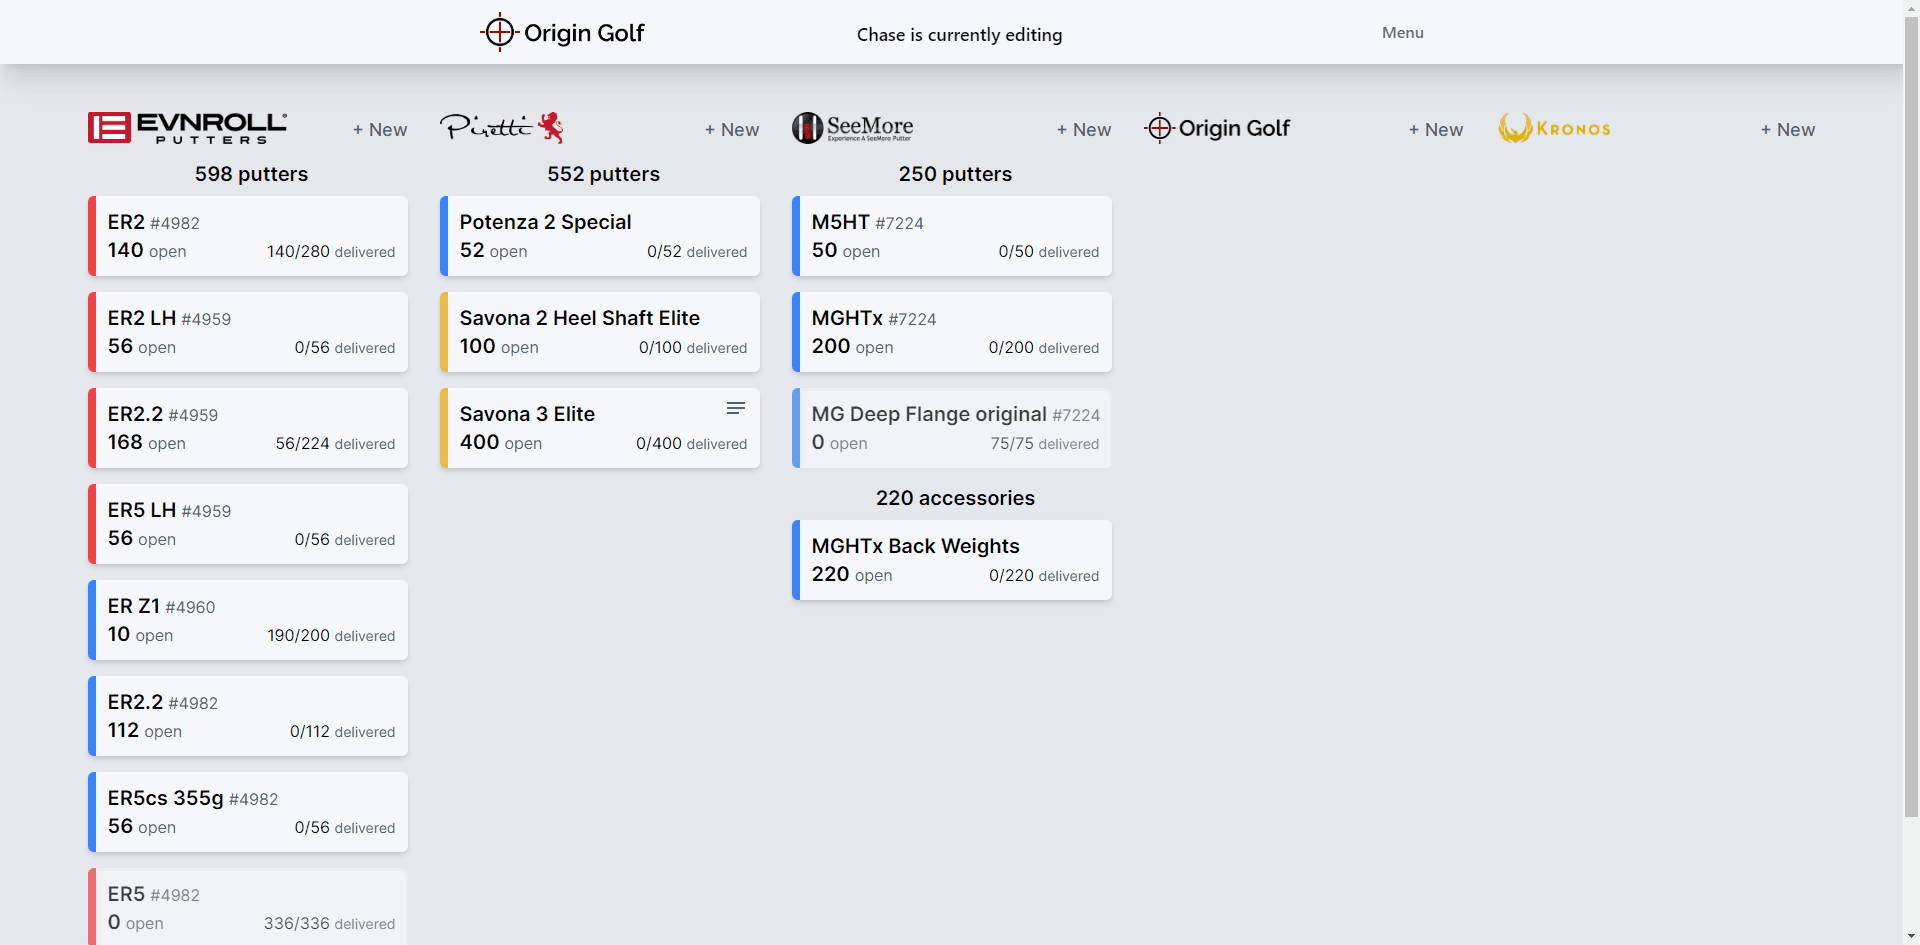Select the Savona 2 Heel Shaft Elite card
Image resolution: width=1920 pixels, height=945 pixels.
click(x=600, y=332)
